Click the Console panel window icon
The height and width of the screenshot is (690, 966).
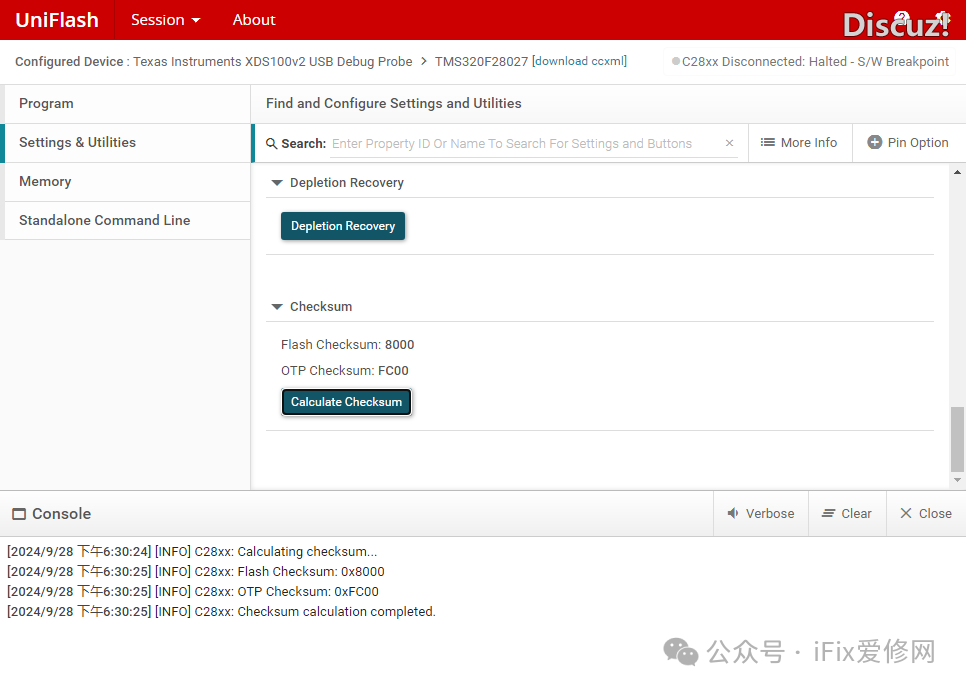[x=19, y=514]
